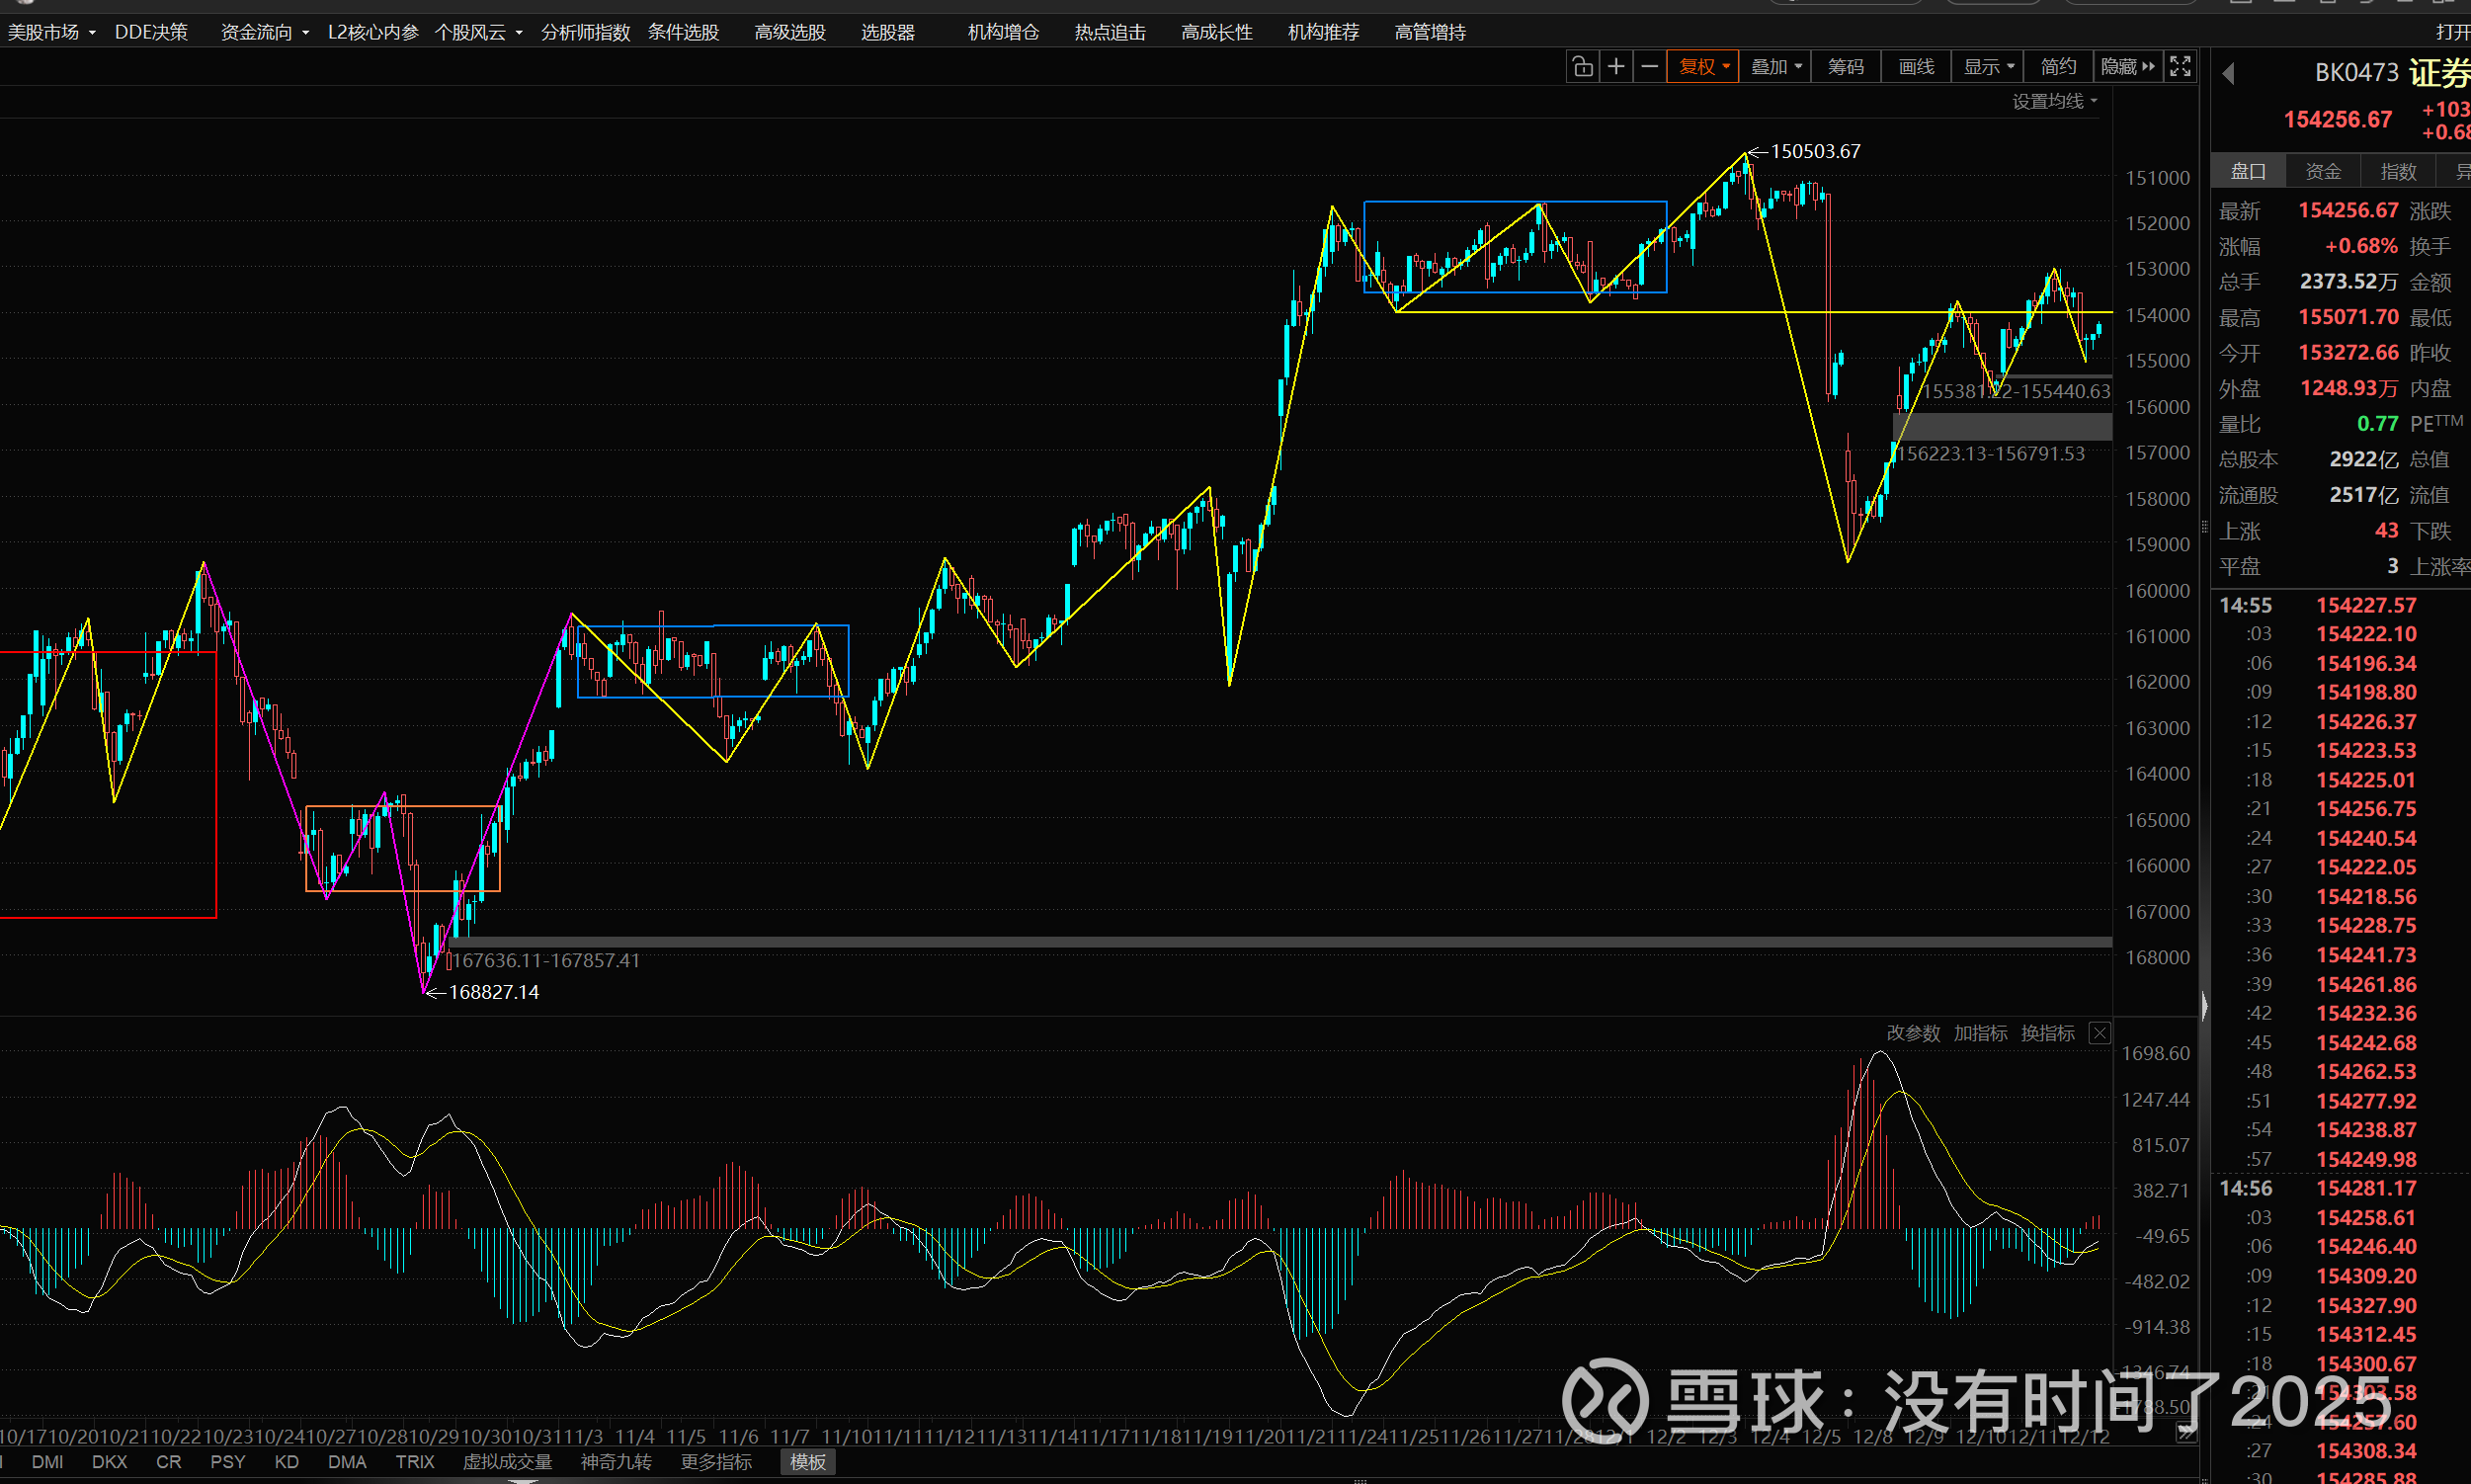Toggle the 简约 simple view mode
This screenshot has width=2471, height=1484.
[2058, 67]
